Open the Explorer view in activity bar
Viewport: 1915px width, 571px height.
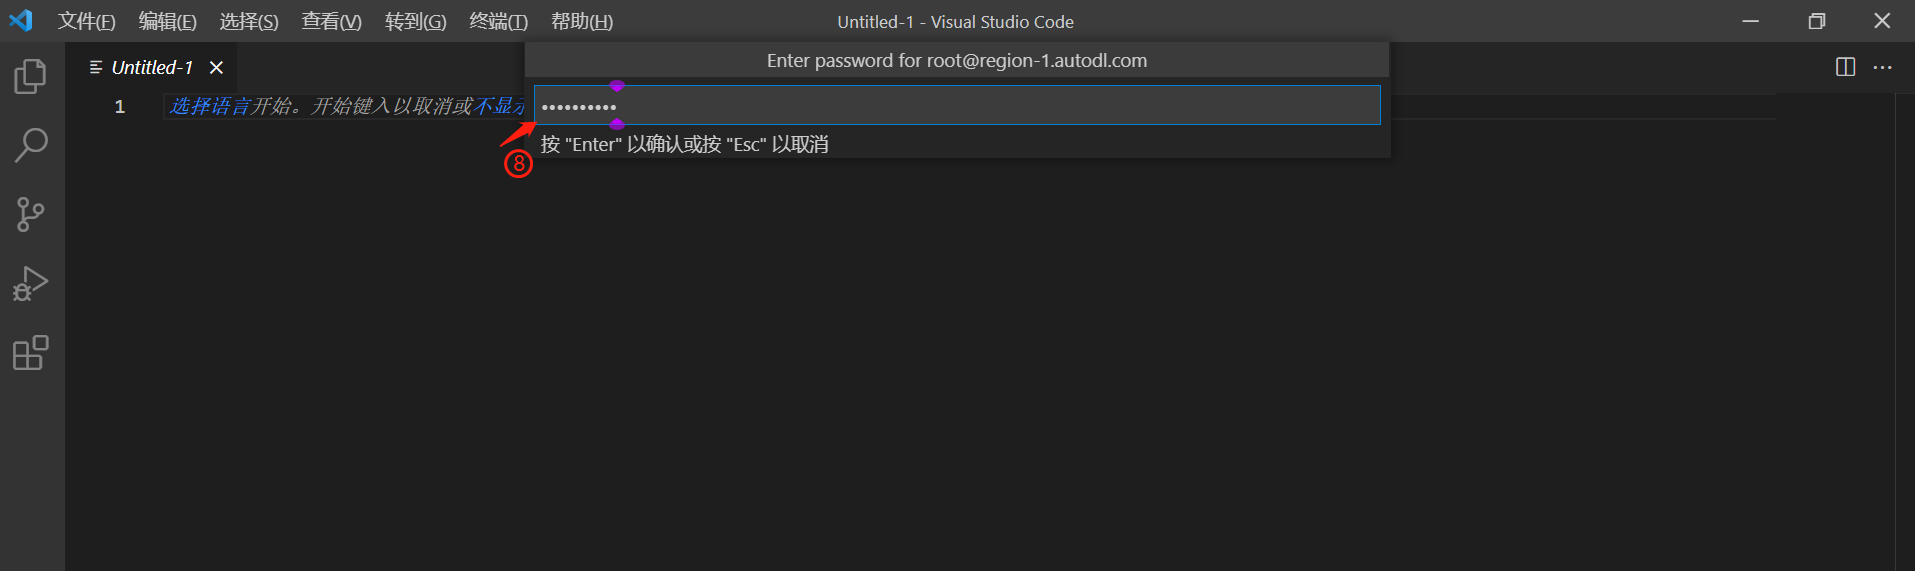(x=31, y=76)
